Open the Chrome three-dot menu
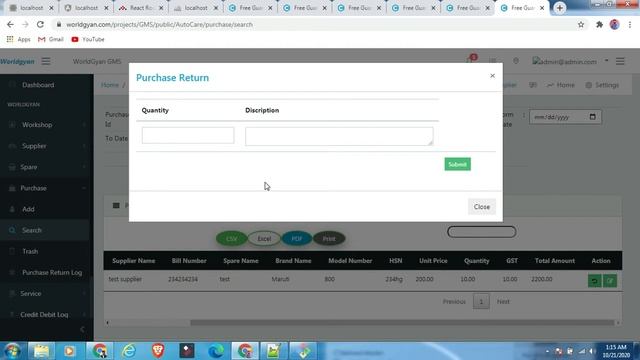Image resolution: width=640 pixels, height=360 pixels. (x=630, y=24)
